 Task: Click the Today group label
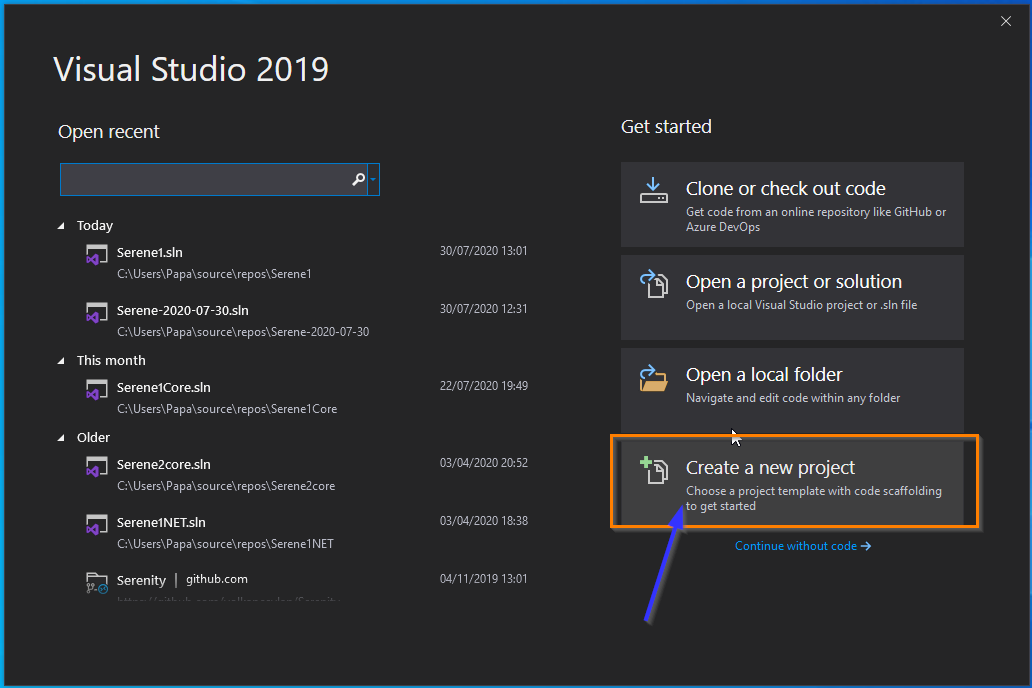[x=95, y=226]
